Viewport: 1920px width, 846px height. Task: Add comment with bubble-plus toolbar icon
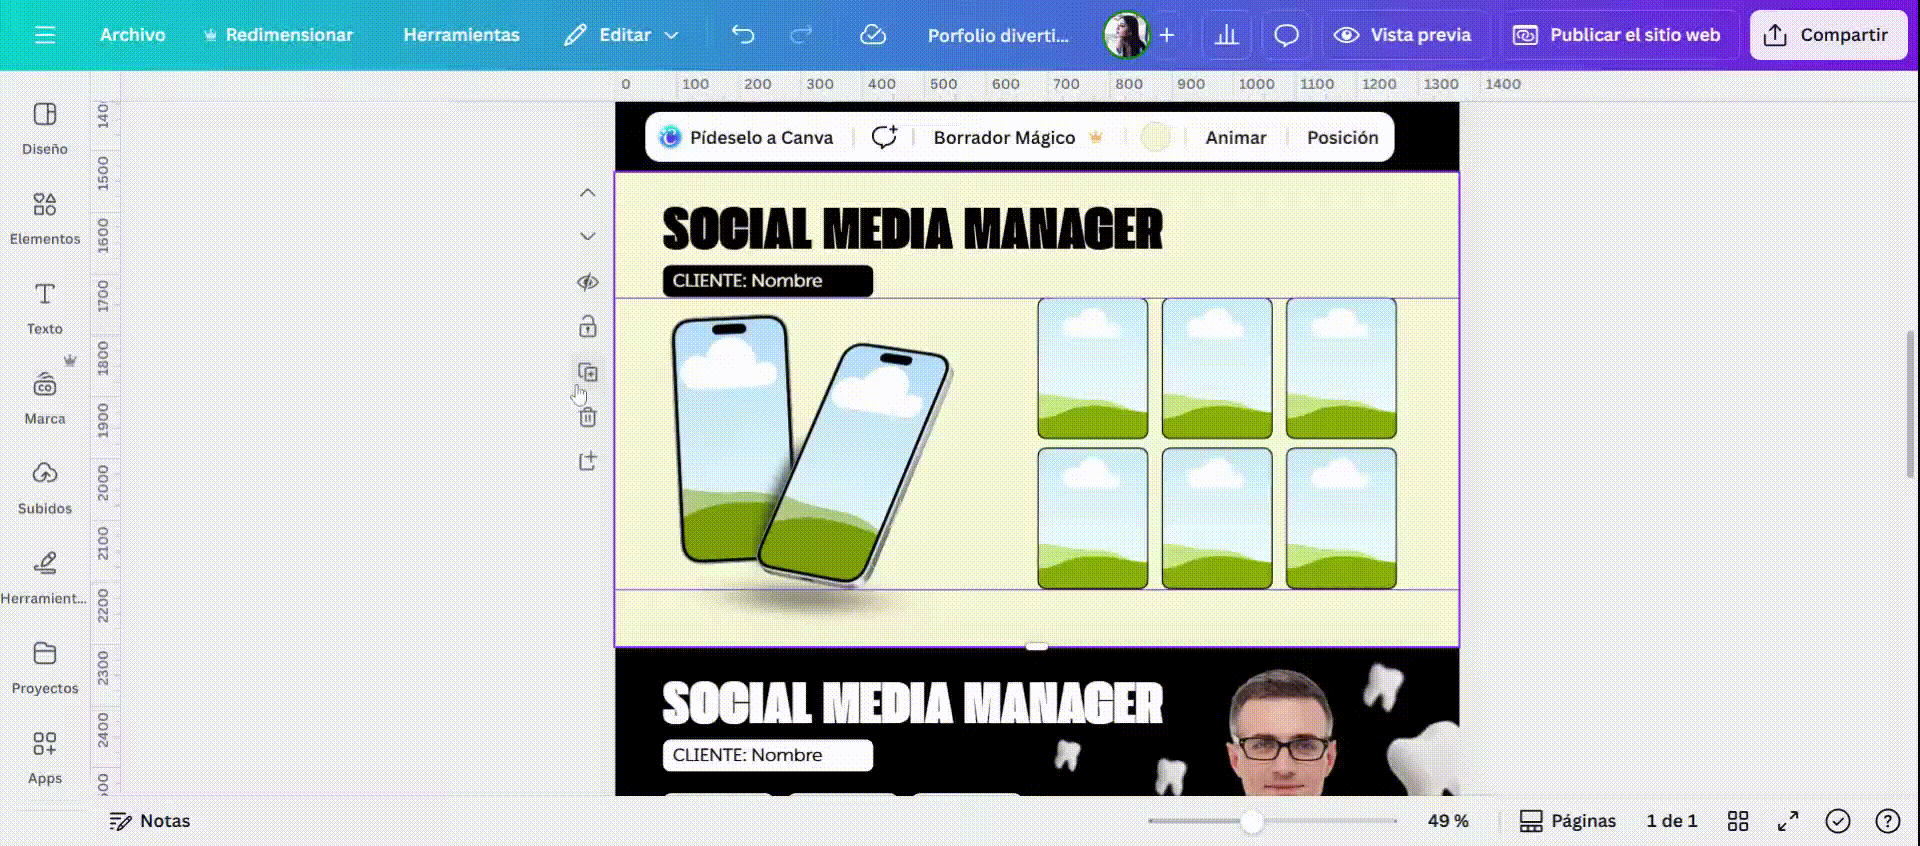(884, 137)
